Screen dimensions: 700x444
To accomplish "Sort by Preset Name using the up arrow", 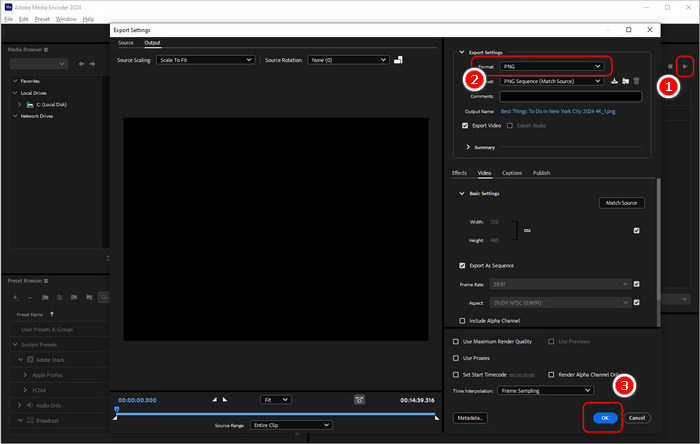I will 52,314.
